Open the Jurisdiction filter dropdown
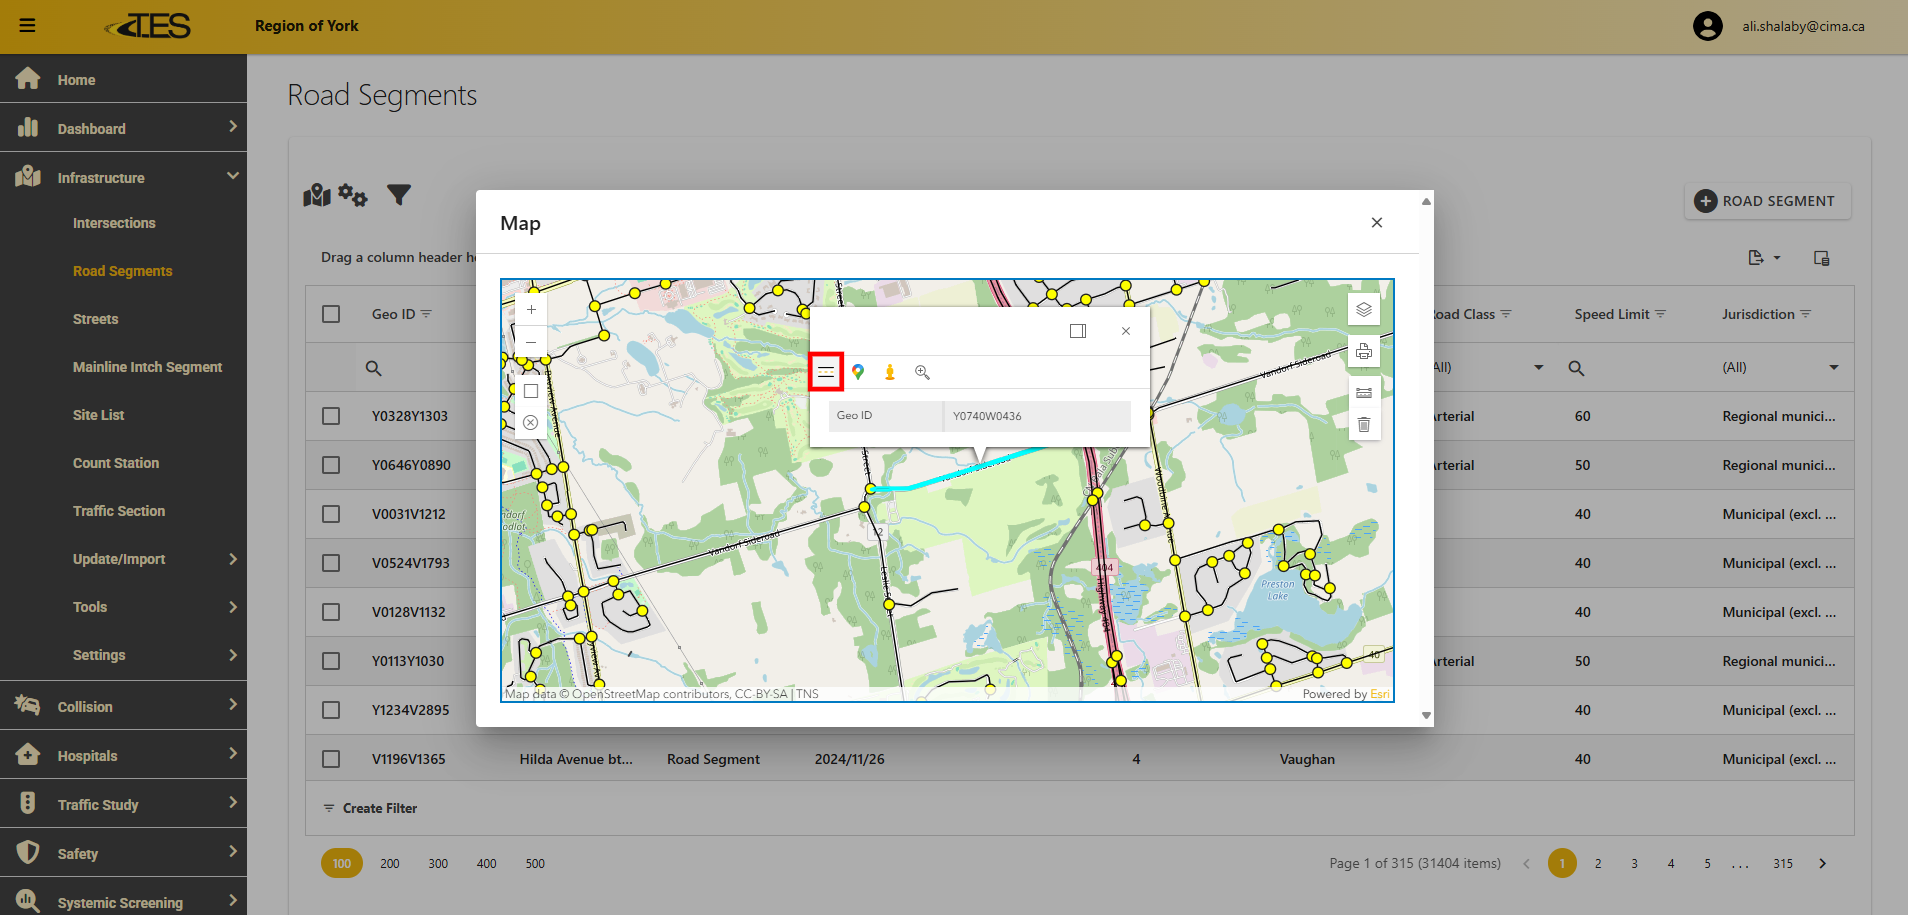Screen dimensions: 1908x915 click(x=1833, y=368)
